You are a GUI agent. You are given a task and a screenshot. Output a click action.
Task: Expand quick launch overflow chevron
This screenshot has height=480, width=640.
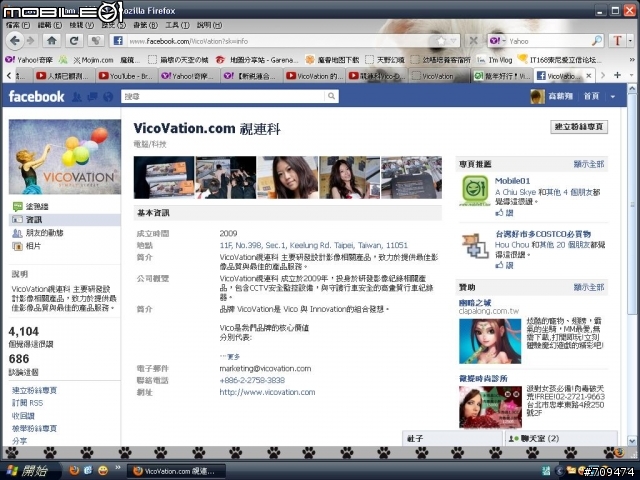click(118, 467)
